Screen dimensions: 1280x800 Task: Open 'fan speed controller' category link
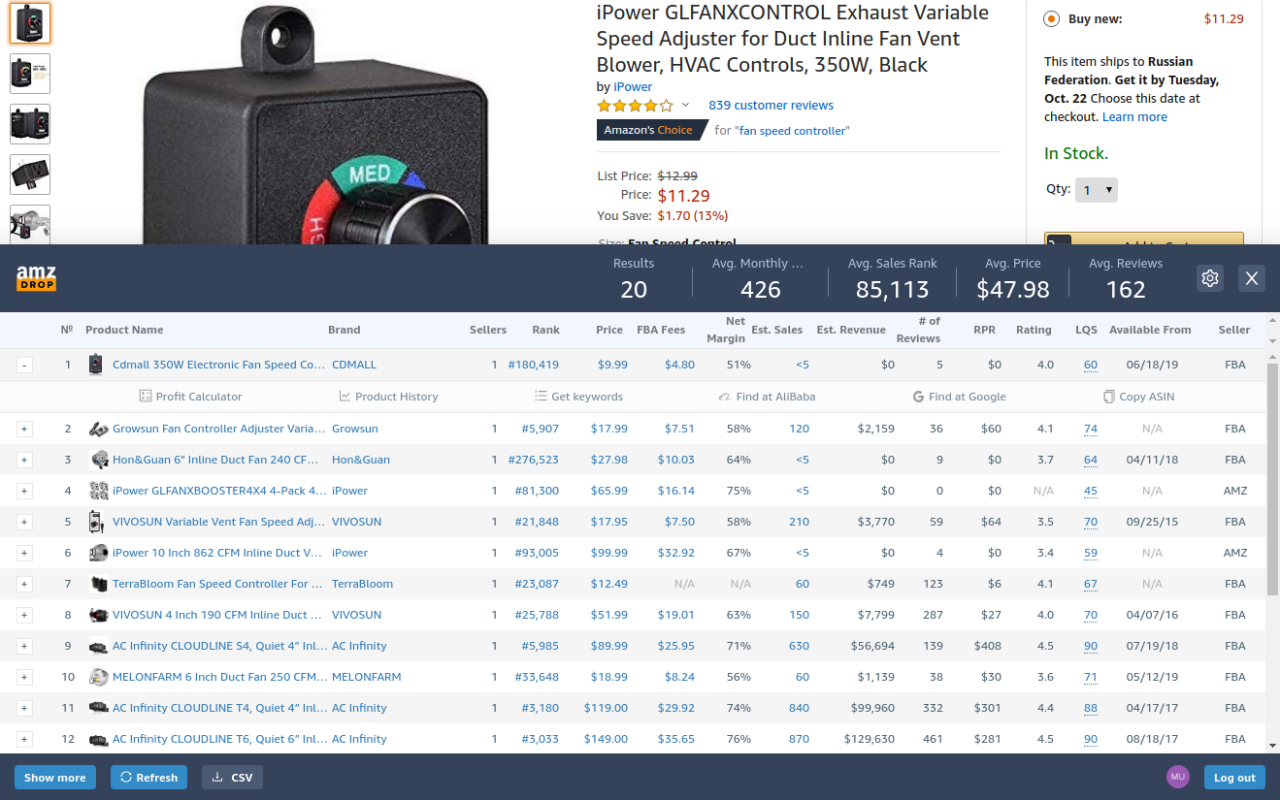[794, 131]
